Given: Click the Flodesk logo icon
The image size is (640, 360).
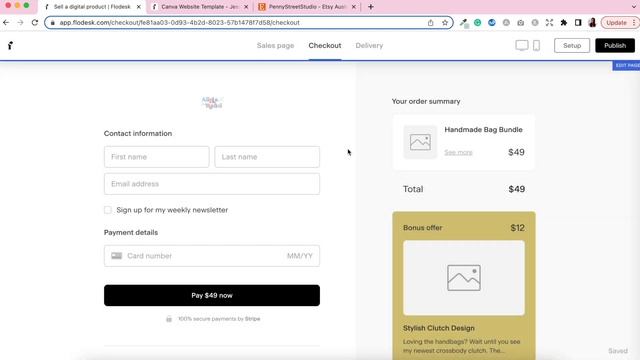Looking at the screenshot, I should click(10, 45).
